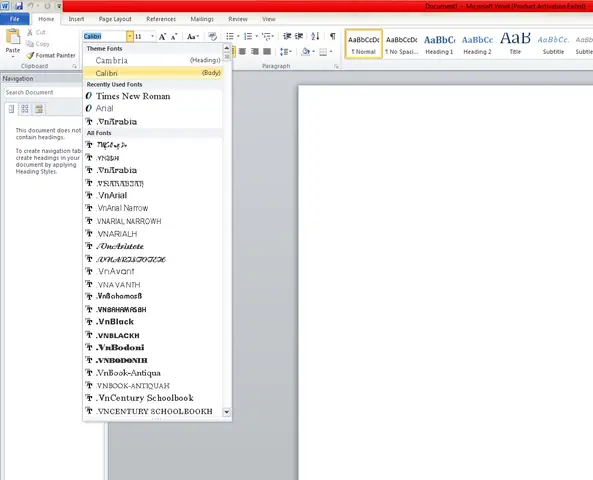
Task: Click the Copy icon
Action: click(x=30, y=44)
